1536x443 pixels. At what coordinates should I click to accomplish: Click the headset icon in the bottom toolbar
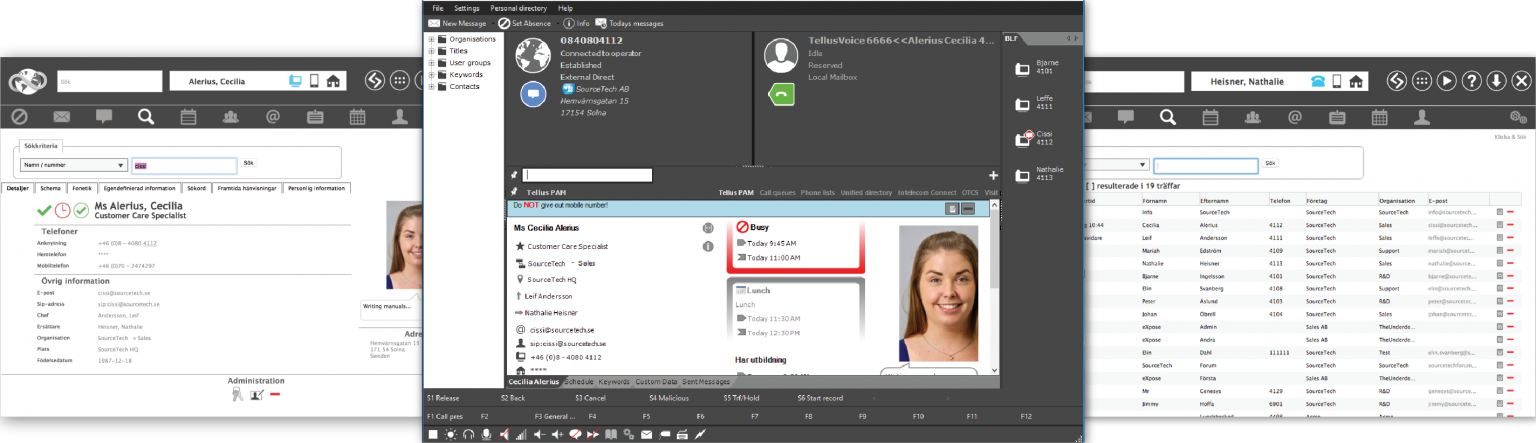click(469, 434)
